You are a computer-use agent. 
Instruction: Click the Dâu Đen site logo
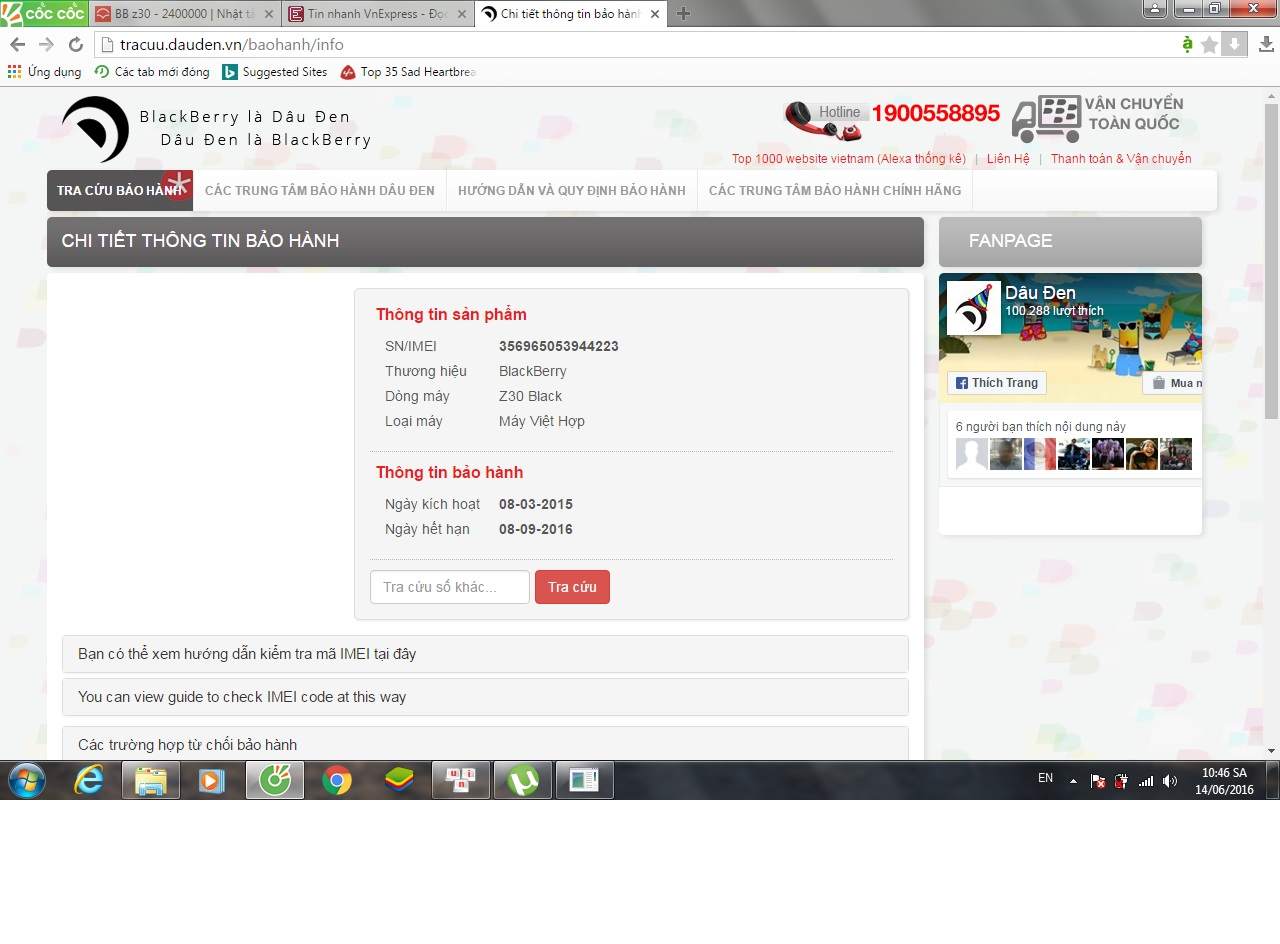click(96, 129)
